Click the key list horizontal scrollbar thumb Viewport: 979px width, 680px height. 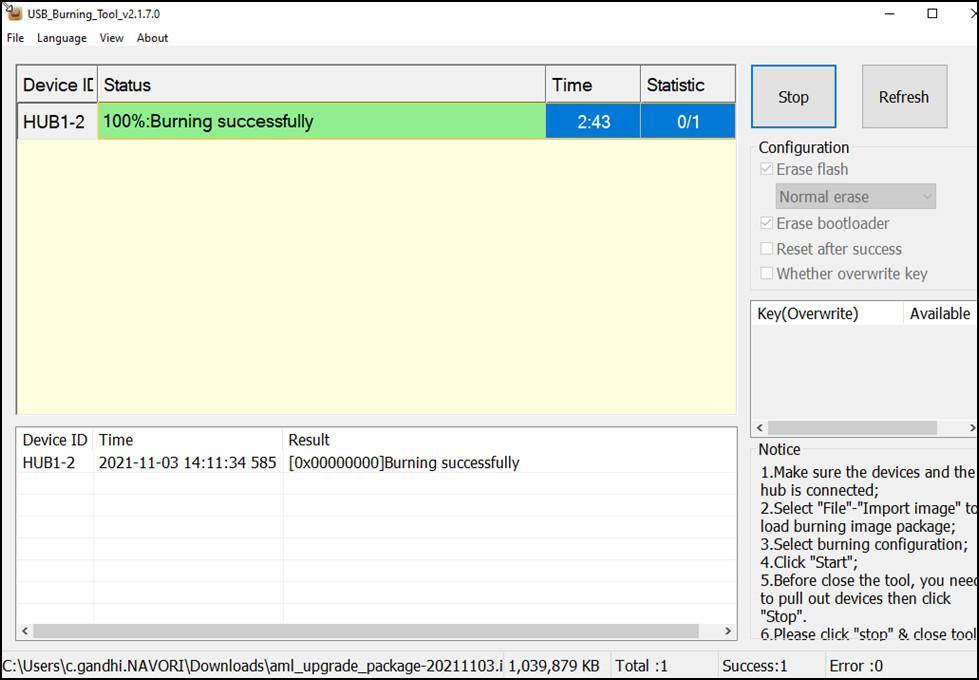pyautogui.click(x=852, y=428)
